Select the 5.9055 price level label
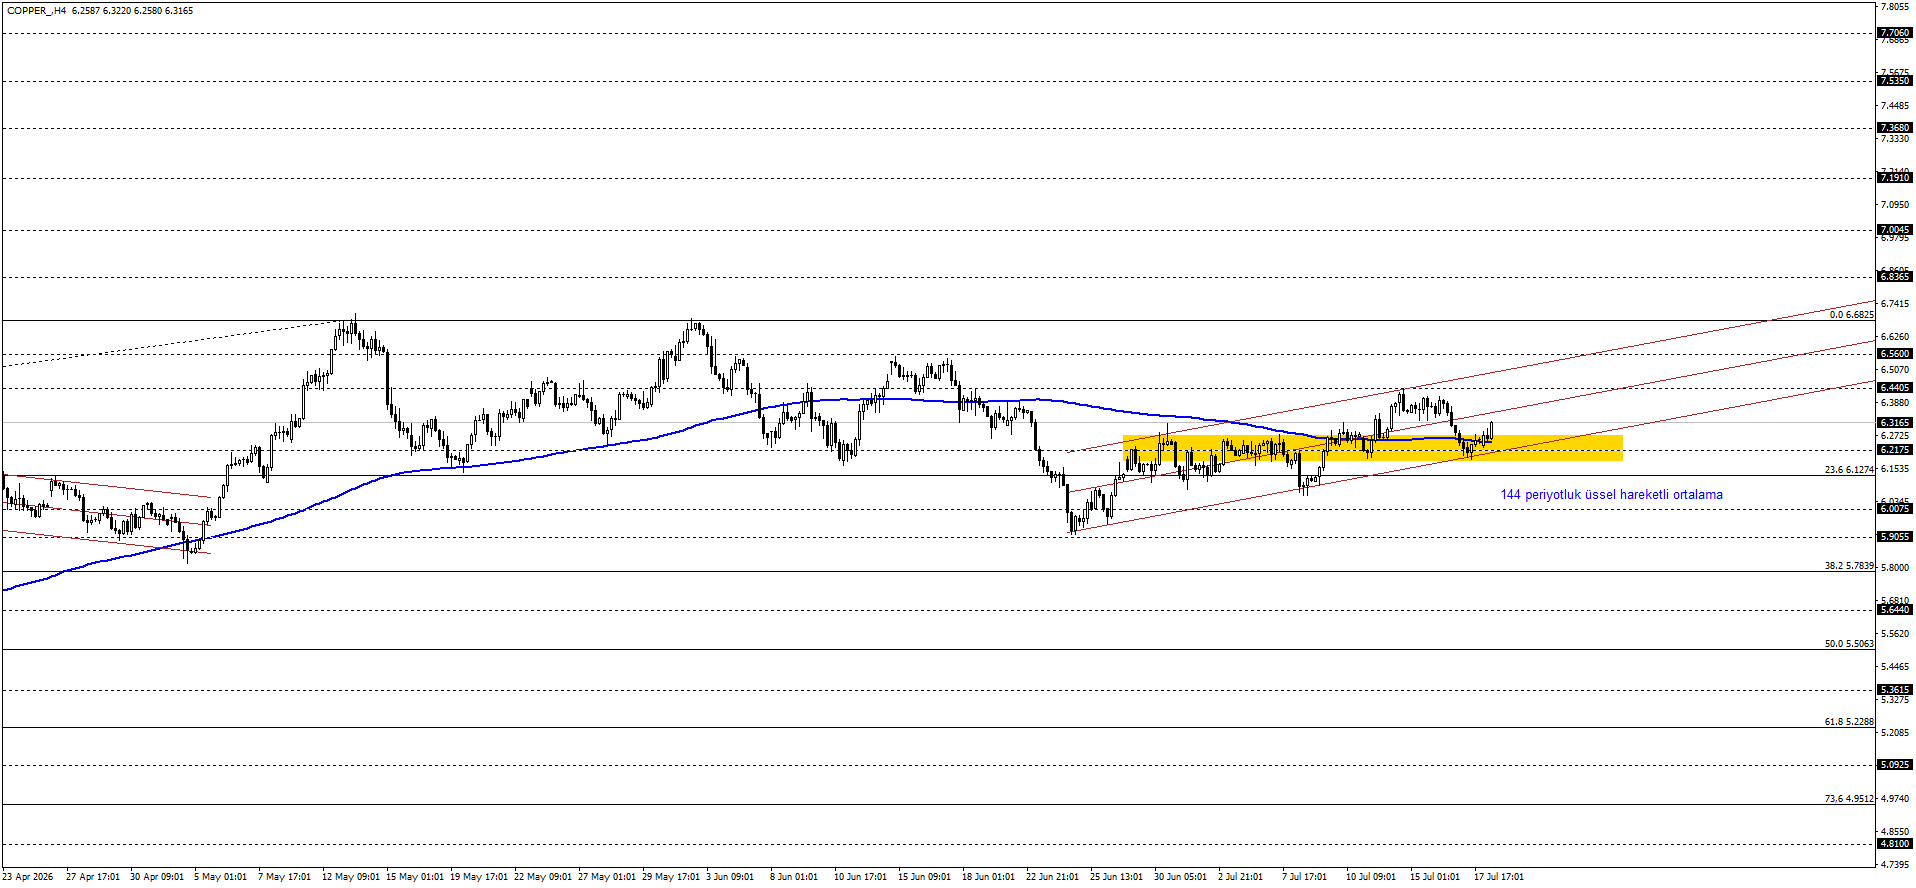Screen dimensions: 1916x888 coord(1895,537)
